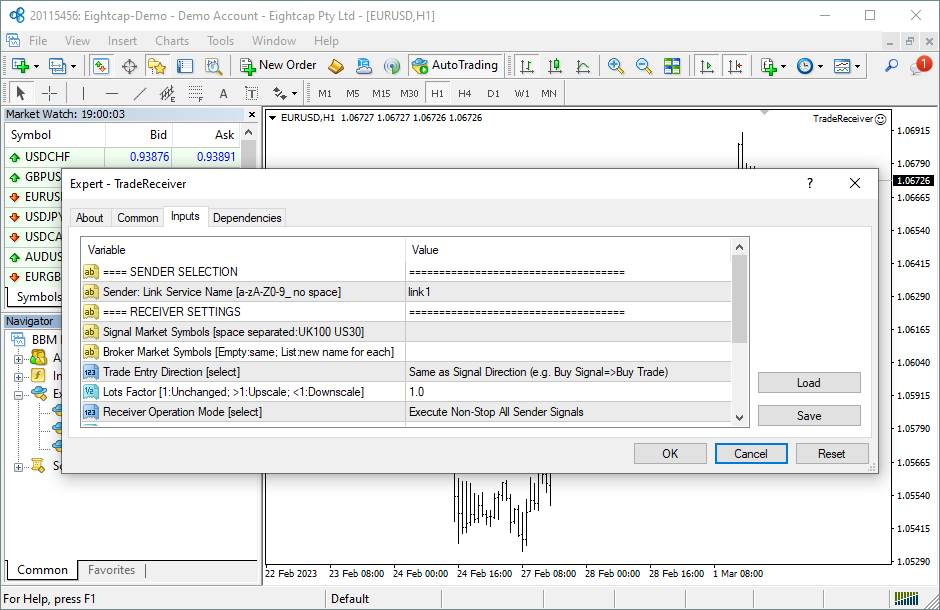Switch to the Dependencies tab
The width and height of the screenshot is (940, 610).
click(247, 218)
